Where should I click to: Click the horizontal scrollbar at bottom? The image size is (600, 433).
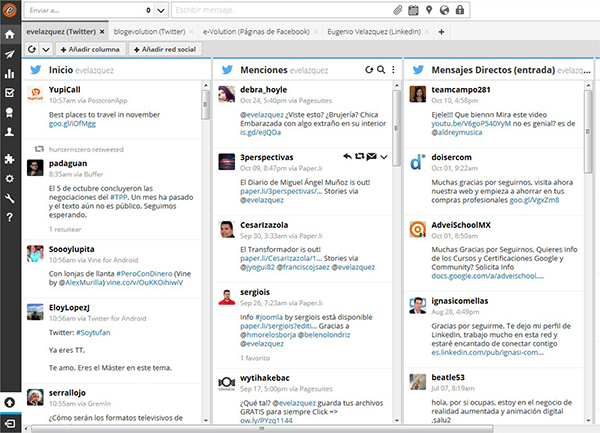click(262, 429)
